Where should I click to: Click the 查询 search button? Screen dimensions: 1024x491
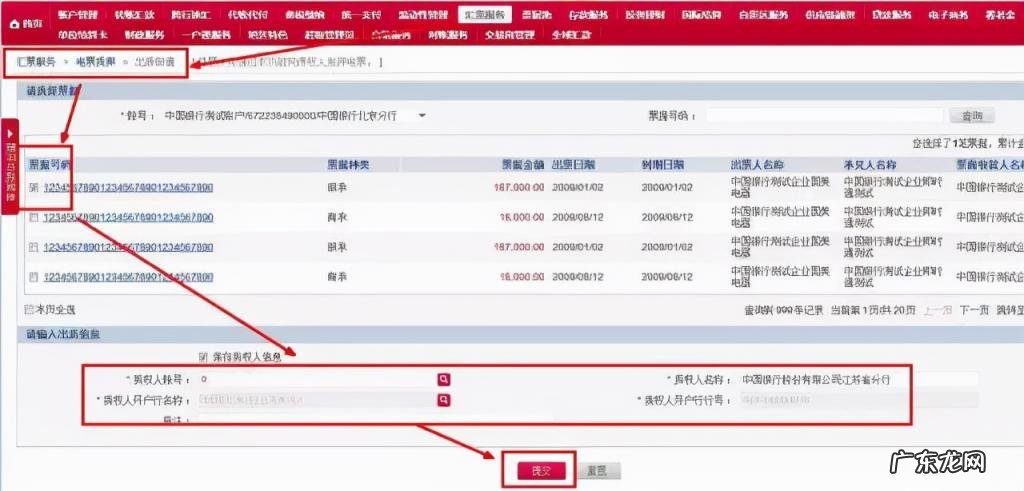click(x=972, y=116)
